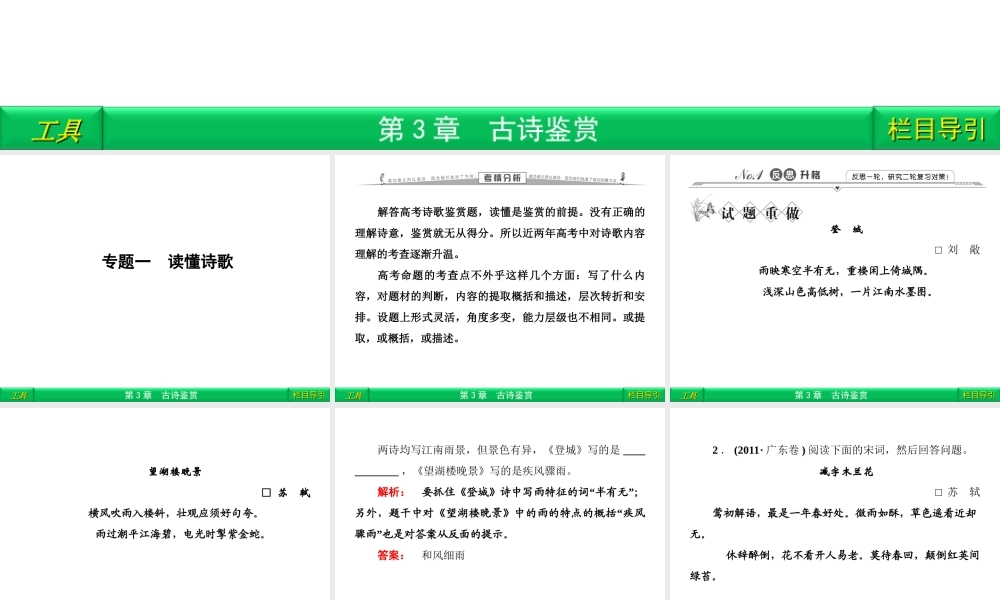Select the line 雨映寒空半有无

point(844,271)
